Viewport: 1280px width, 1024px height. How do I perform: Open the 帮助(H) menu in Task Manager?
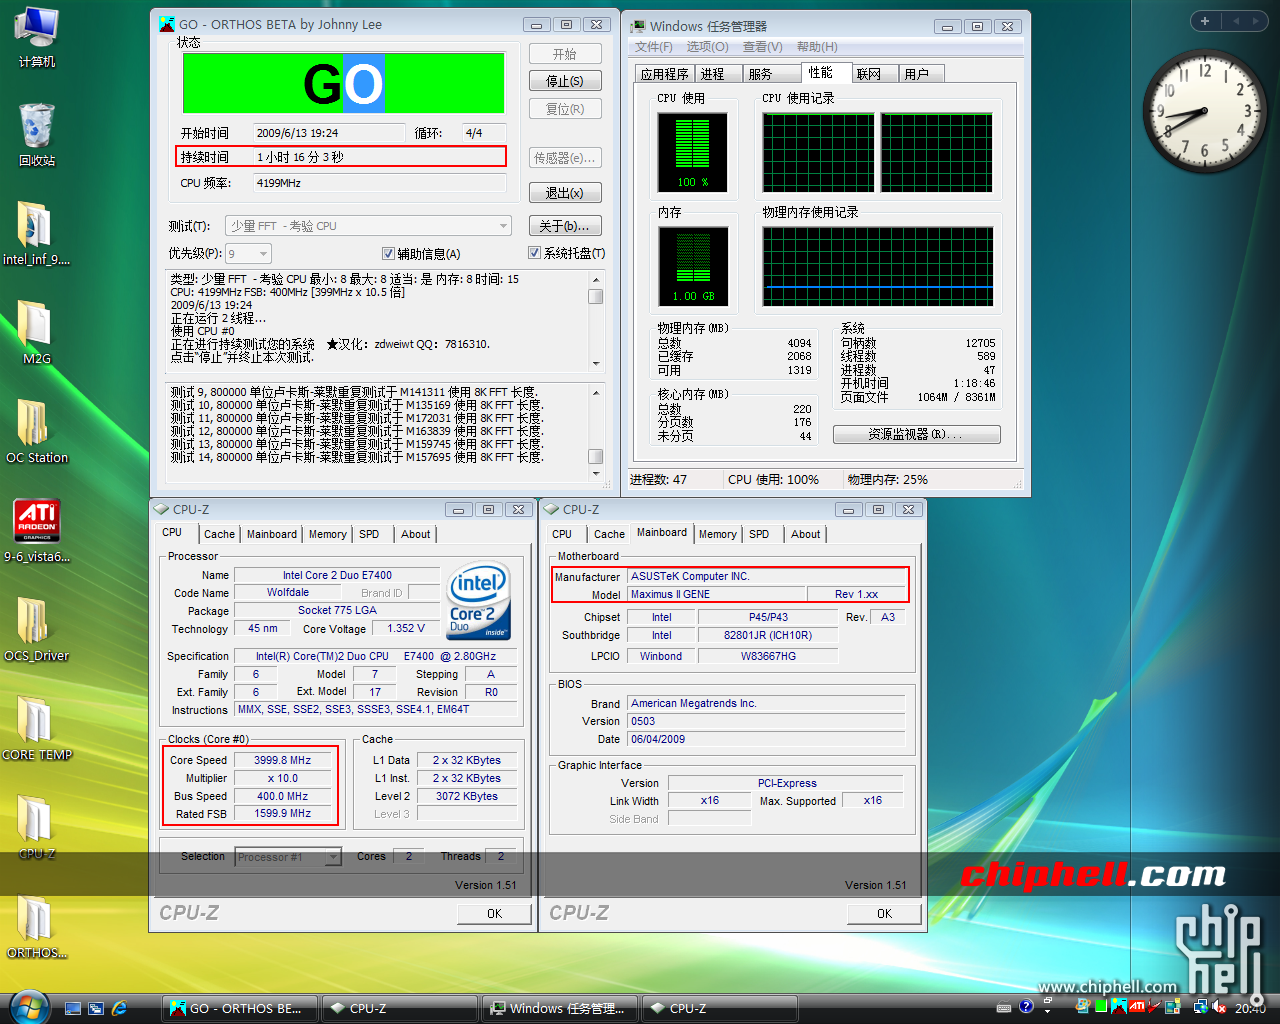tap(817, 47)
